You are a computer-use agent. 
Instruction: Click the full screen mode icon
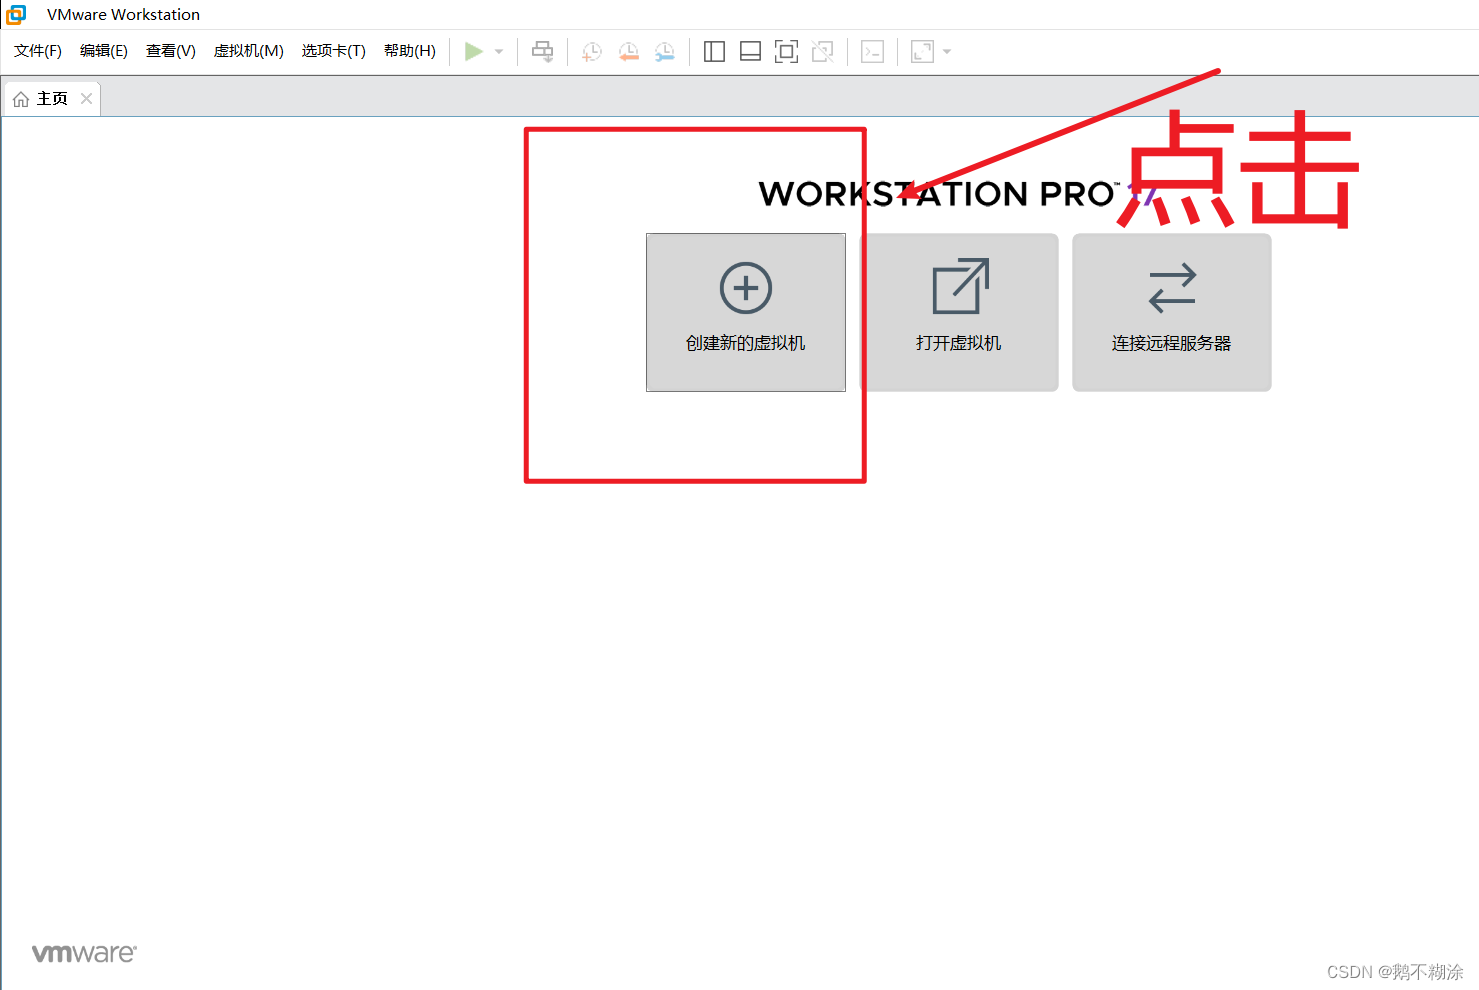787,52
